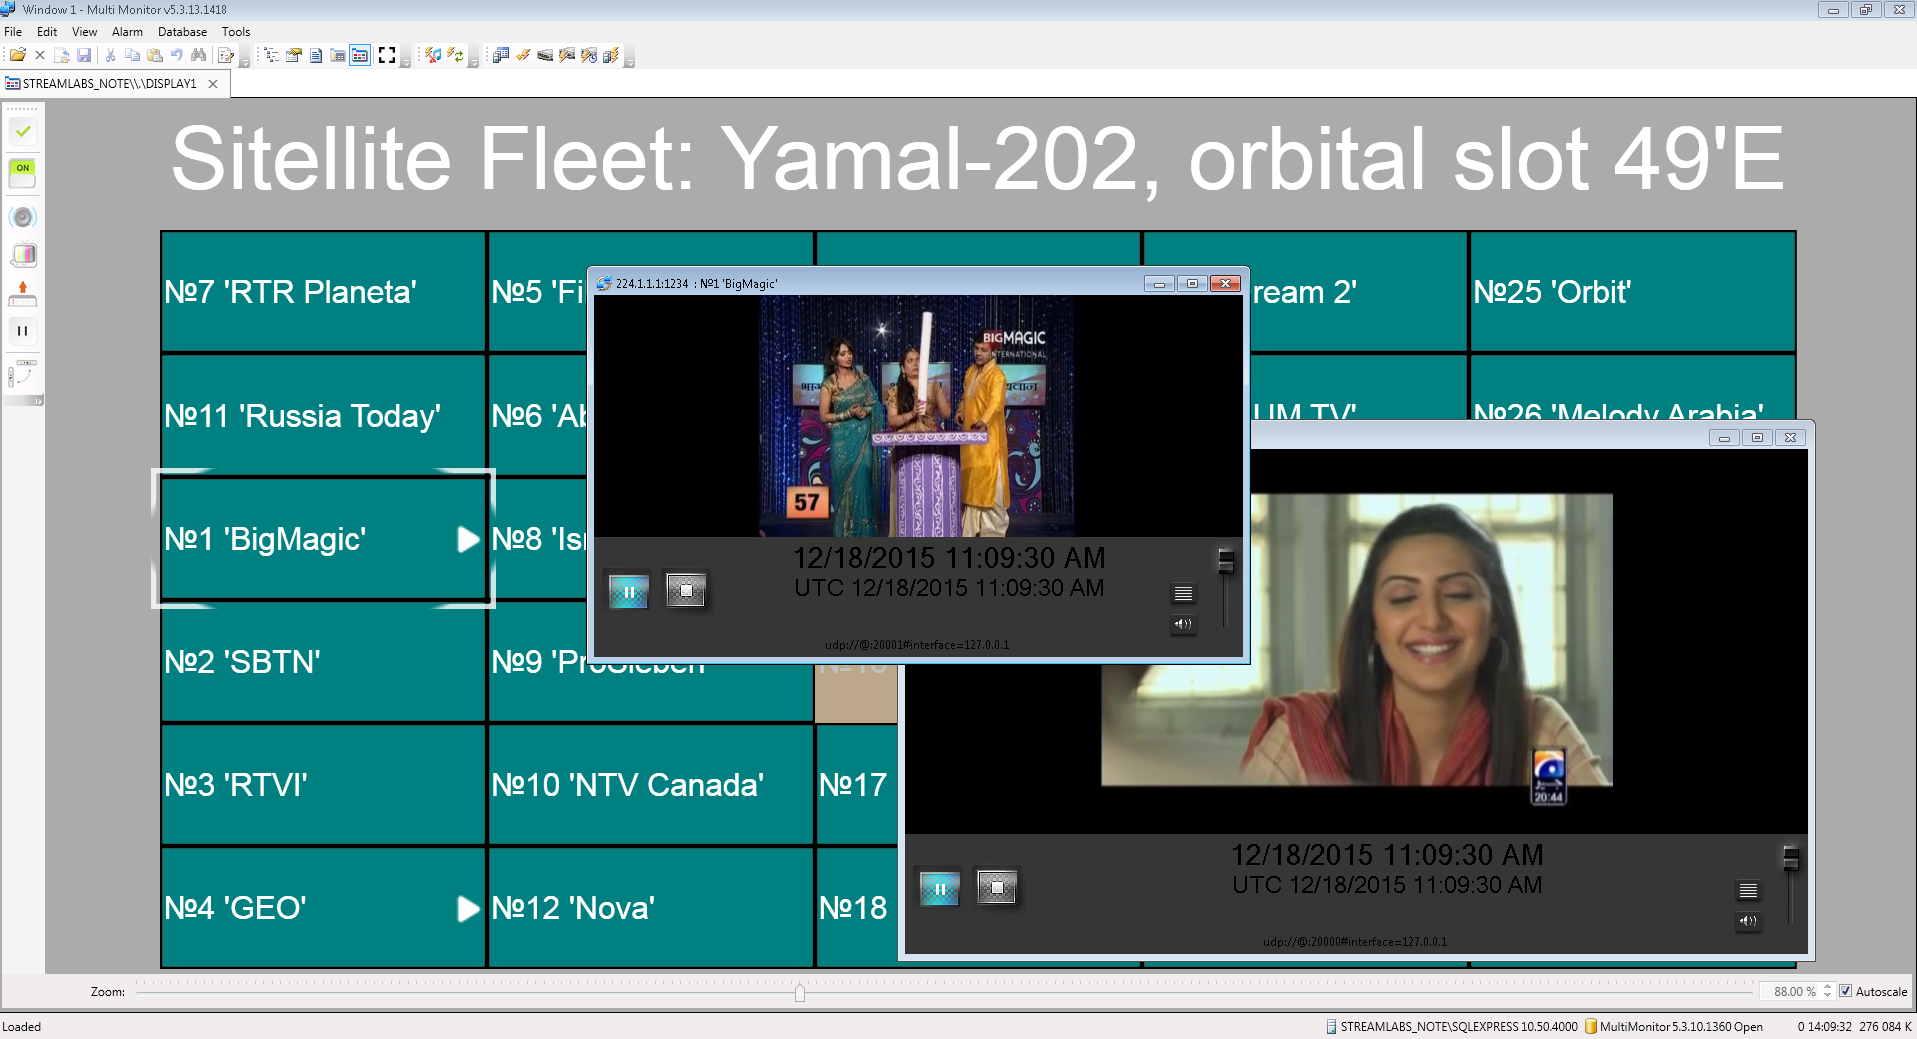Expand the sidebar with bottom arrow
The width and height of the screenshot is (1917, 1039).
click(38, 401)
